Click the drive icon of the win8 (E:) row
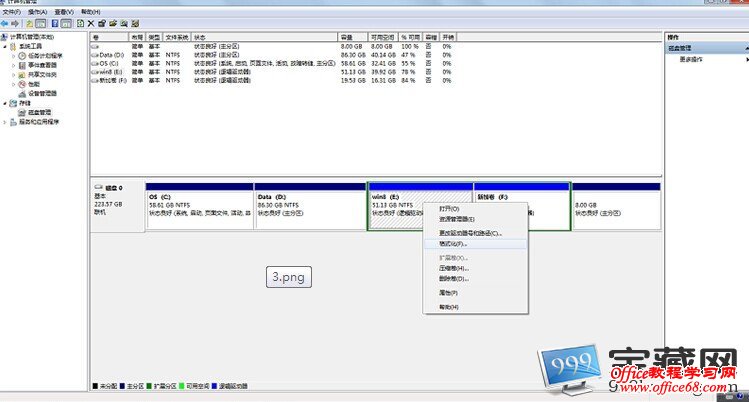 point(95,72)
